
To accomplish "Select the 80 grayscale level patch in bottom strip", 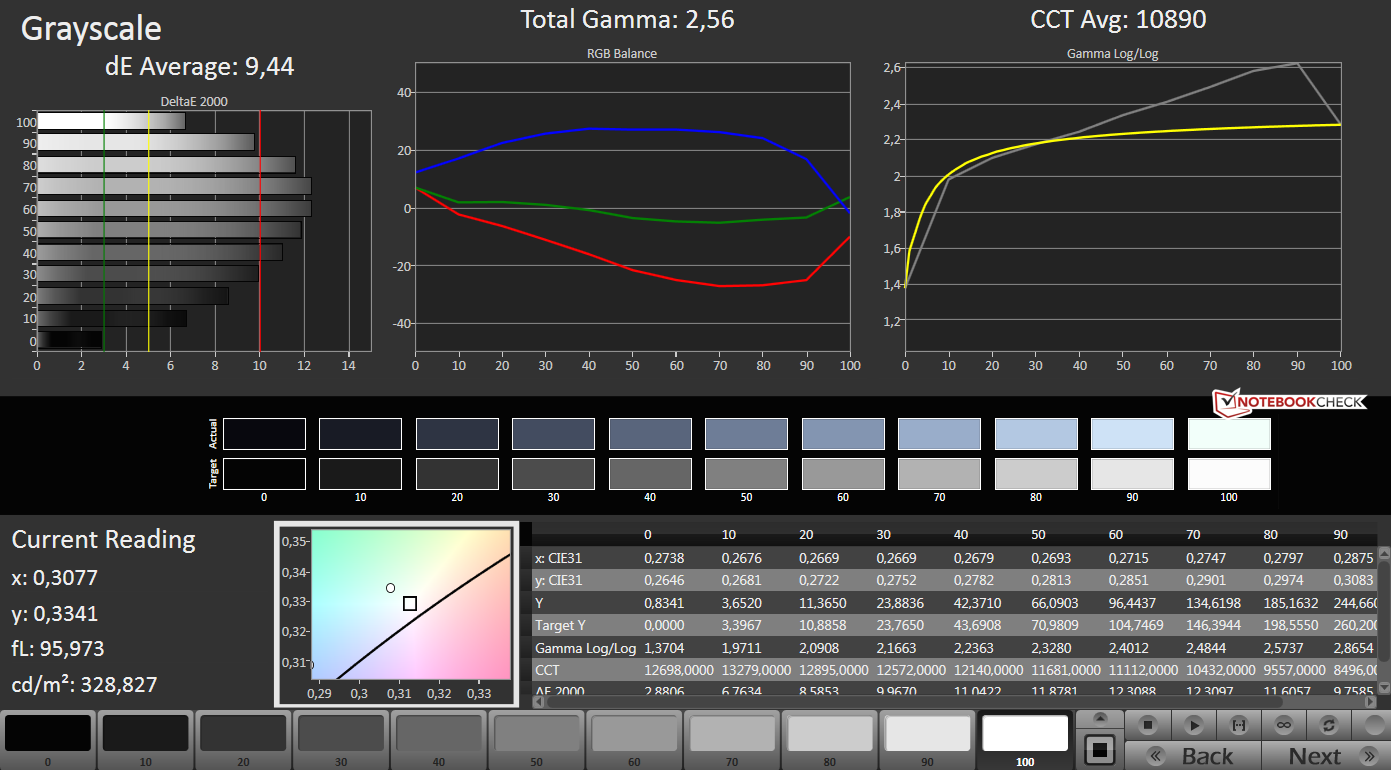I will (x=832, y=739).
